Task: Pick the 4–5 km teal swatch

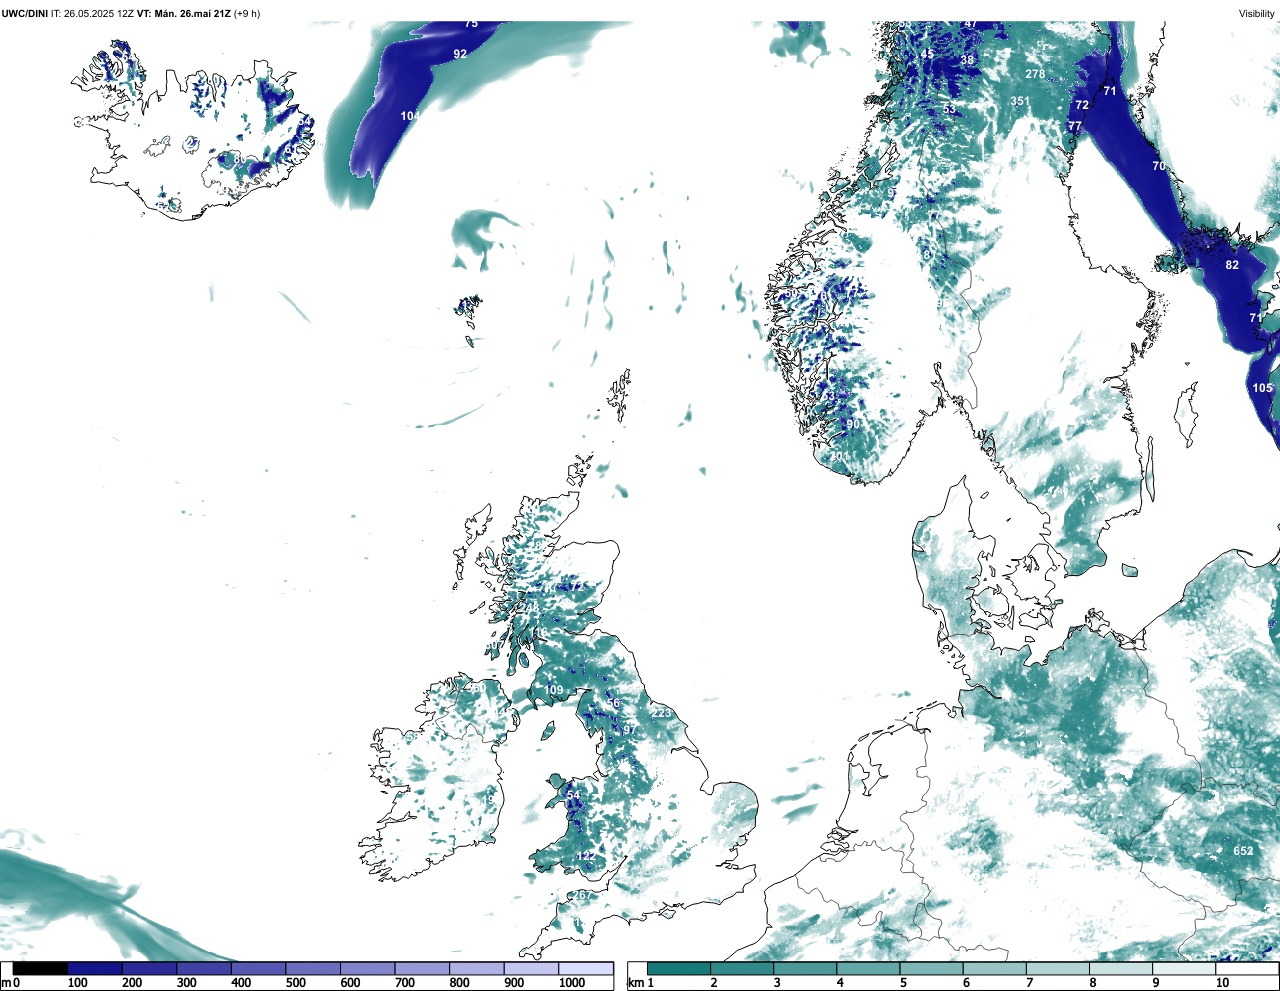Action: point(868,968)
